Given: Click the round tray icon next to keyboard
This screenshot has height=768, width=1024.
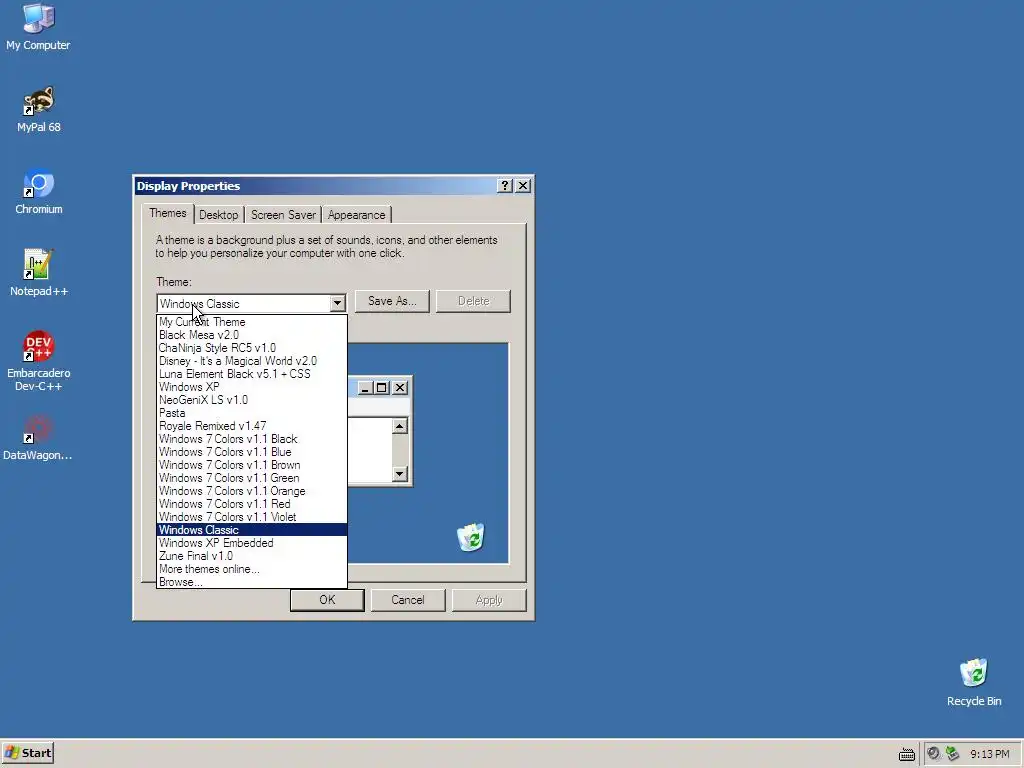Looking at the screenshot, I should [x=933, y=754].
